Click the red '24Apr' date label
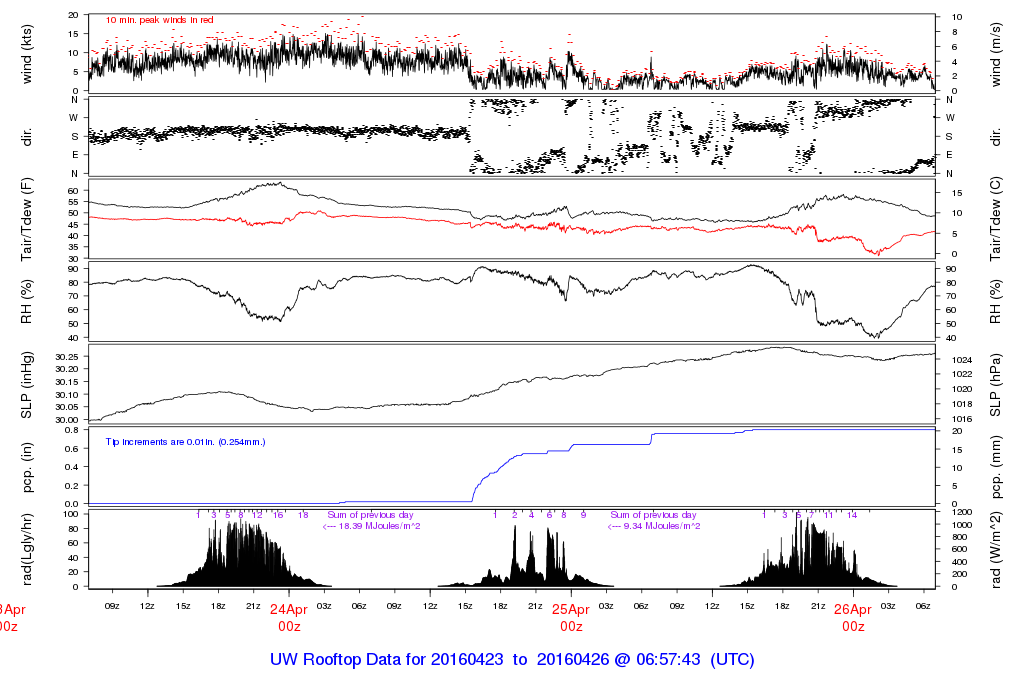This screenshot has width=1024, height=700. [x=289, y=610]
